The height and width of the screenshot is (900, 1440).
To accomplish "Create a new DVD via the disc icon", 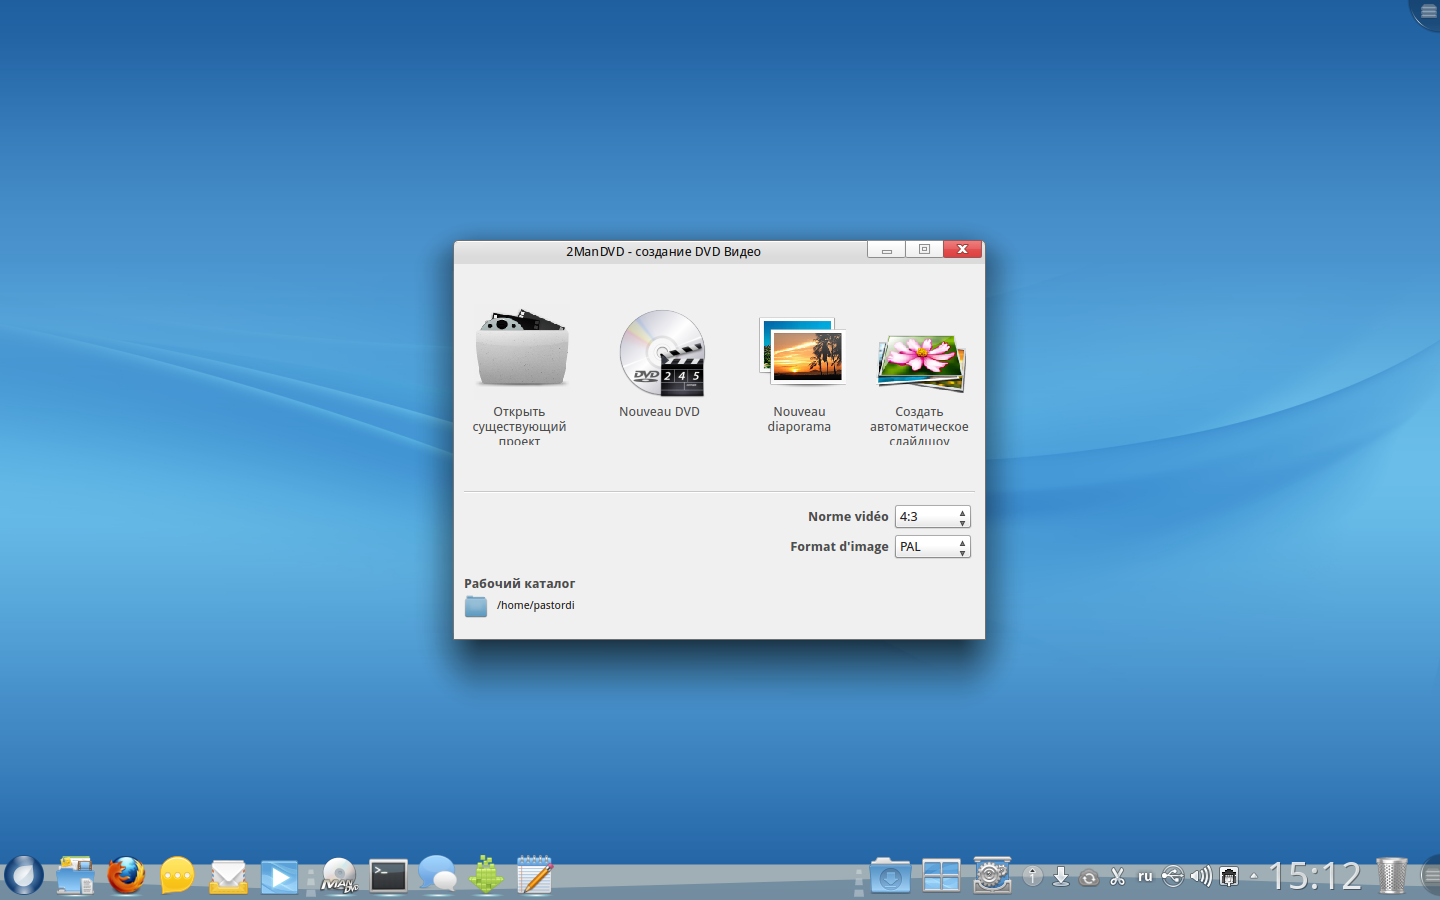I will (661, 353).
